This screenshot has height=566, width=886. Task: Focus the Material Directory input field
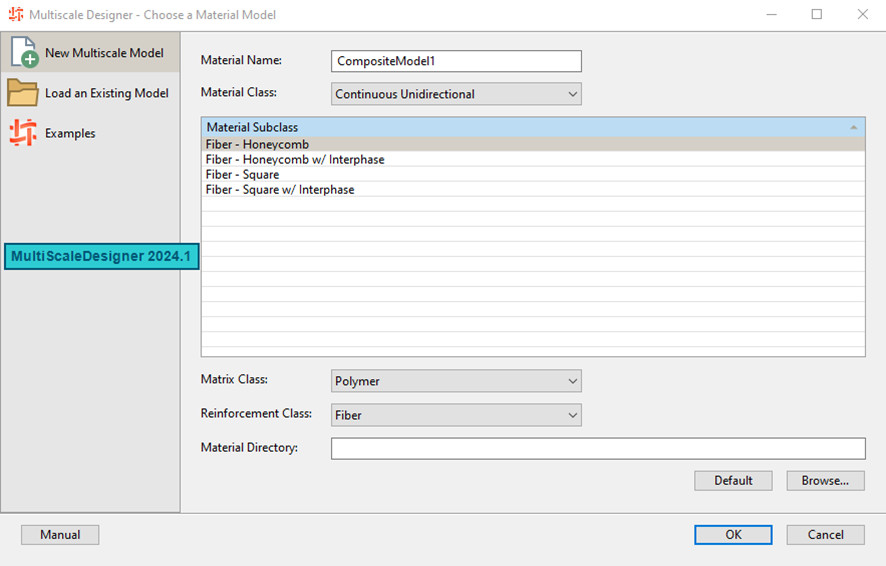coord(598,448)
